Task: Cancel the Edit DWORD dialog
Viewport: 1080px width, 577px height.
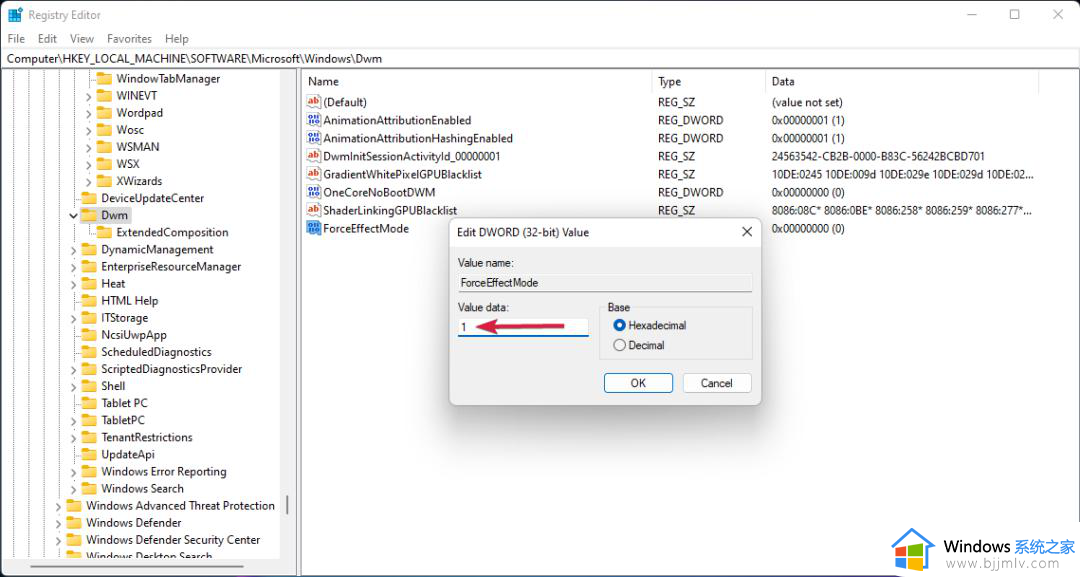Action: click(716, 383)
